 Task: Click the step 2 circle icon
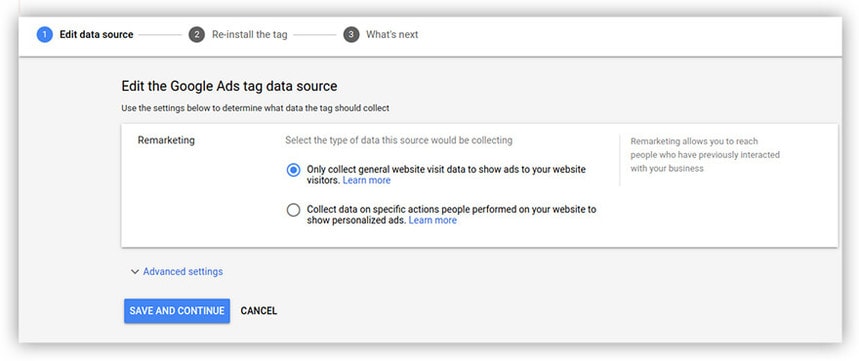[197, 35]
